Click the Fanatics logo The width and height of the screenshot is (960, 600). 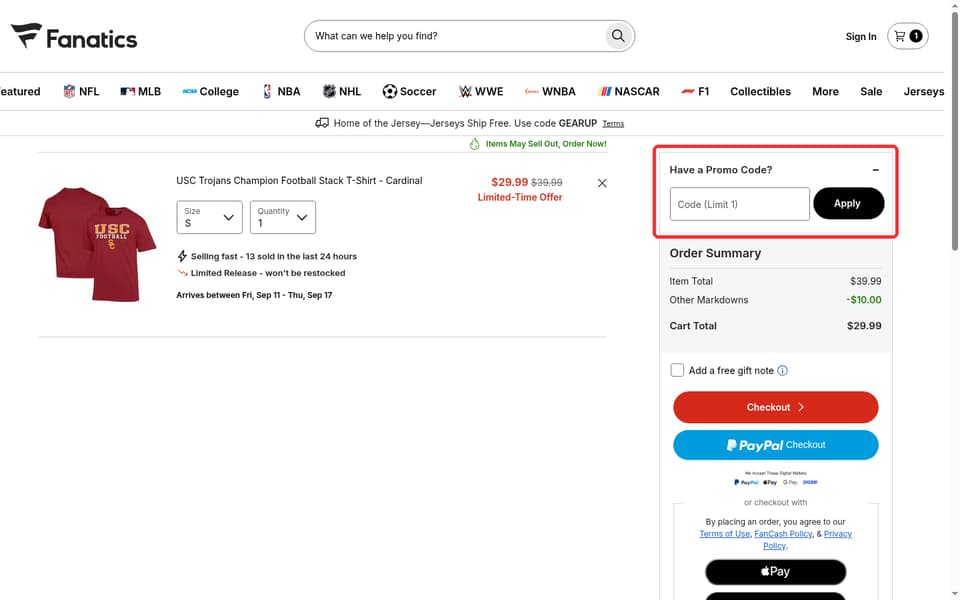(74, 36)
